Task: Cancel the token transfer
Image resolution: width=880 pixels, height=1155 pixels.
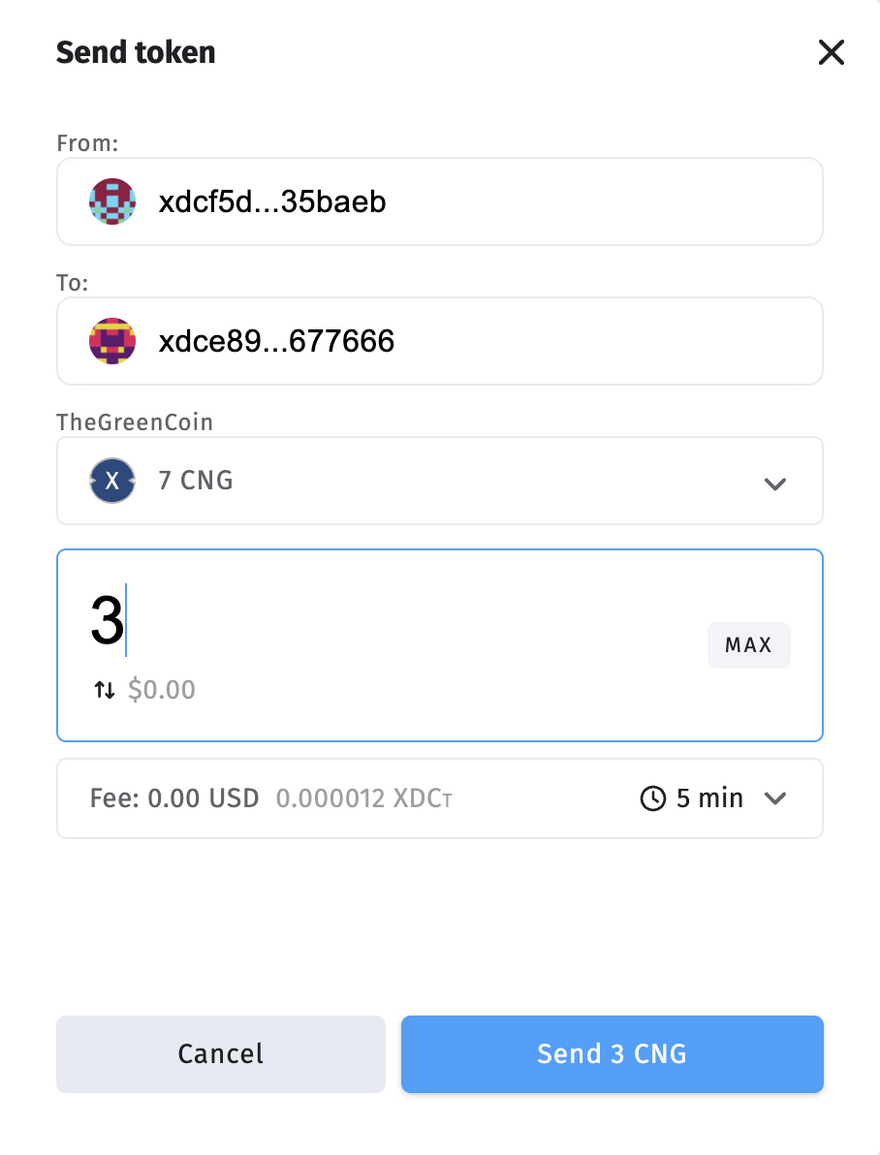Action: pyautogui.click(x=220, y=1054)
